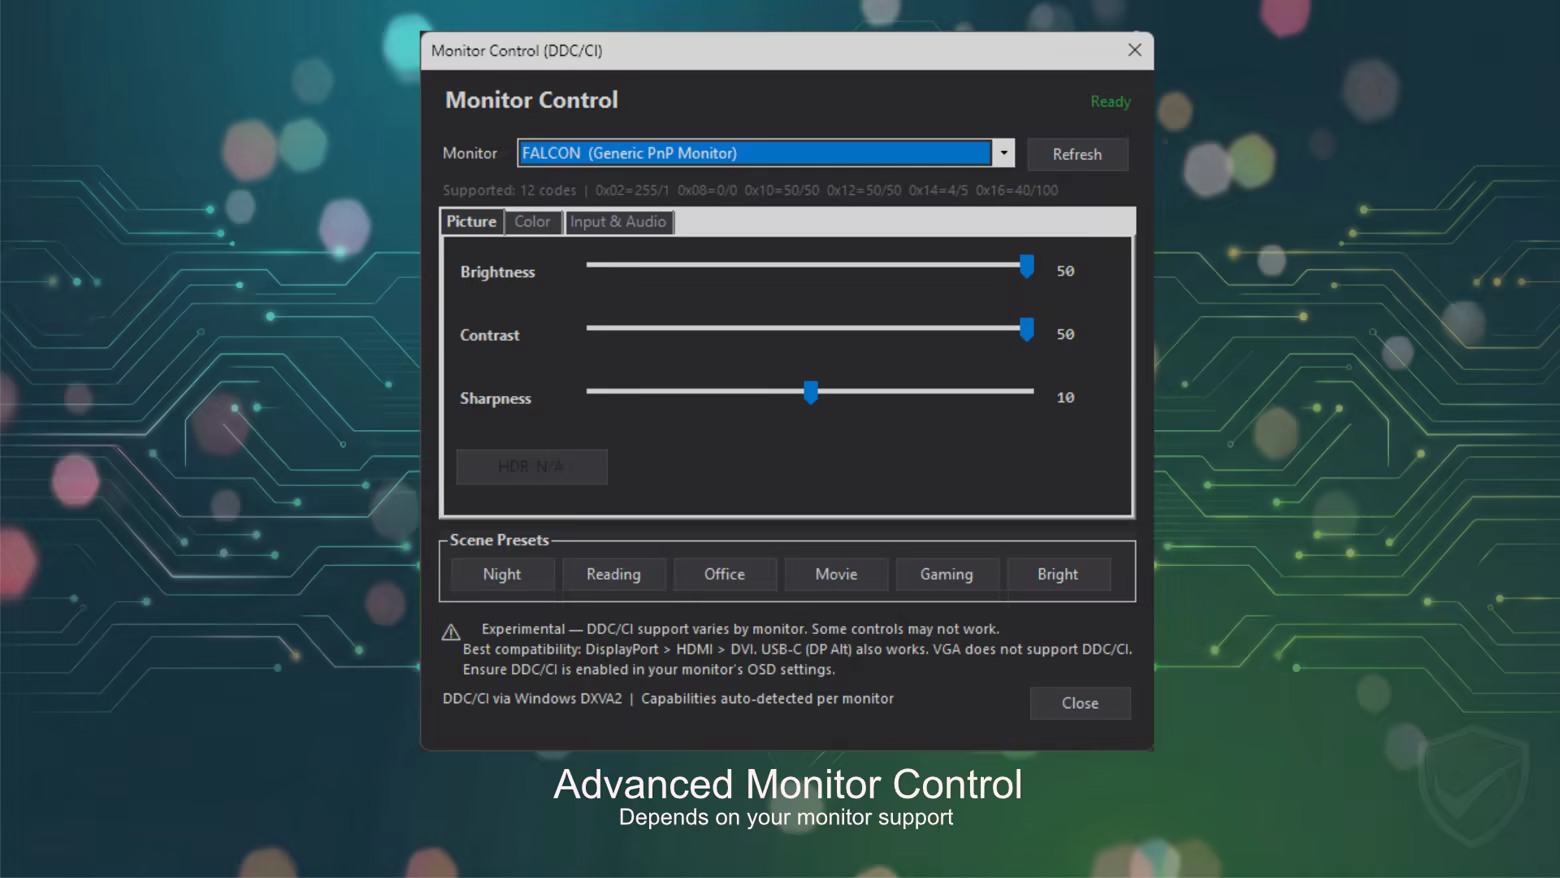Screen dimensions: 1560x878
Task: Click the Sharpness slider thumb
Action: coord(811,392)
